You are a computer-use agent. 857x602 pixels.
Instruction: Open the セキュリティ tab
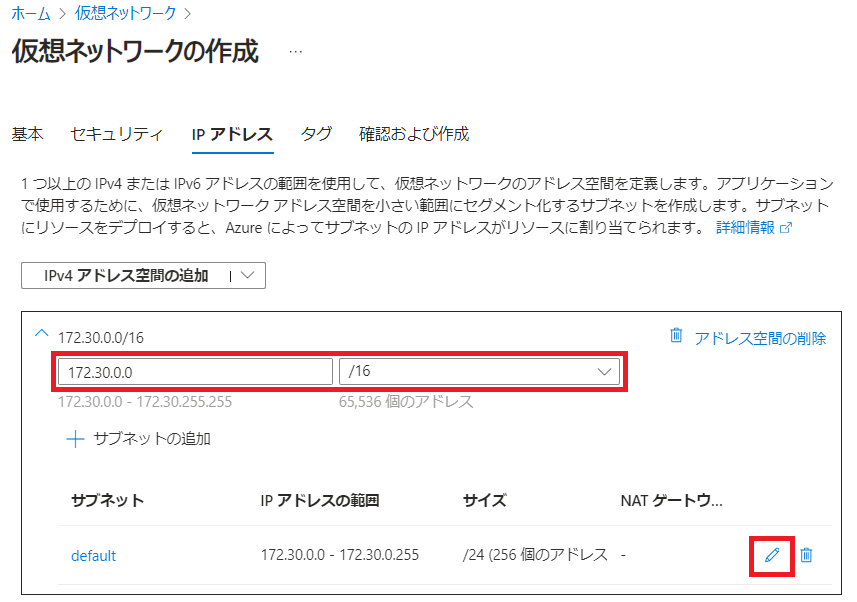116,134
